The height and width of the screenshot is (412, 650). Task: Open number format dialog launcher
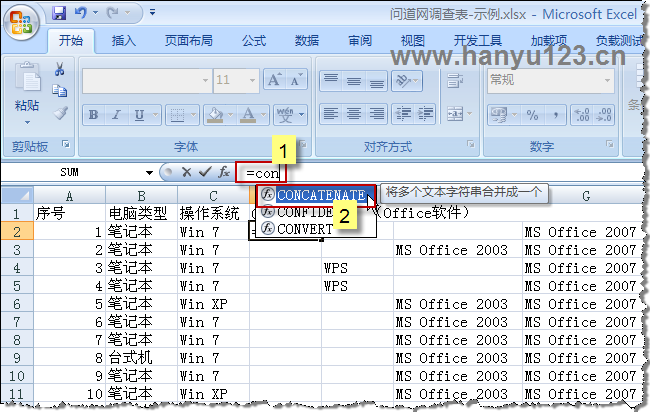(x=609, y=144)
